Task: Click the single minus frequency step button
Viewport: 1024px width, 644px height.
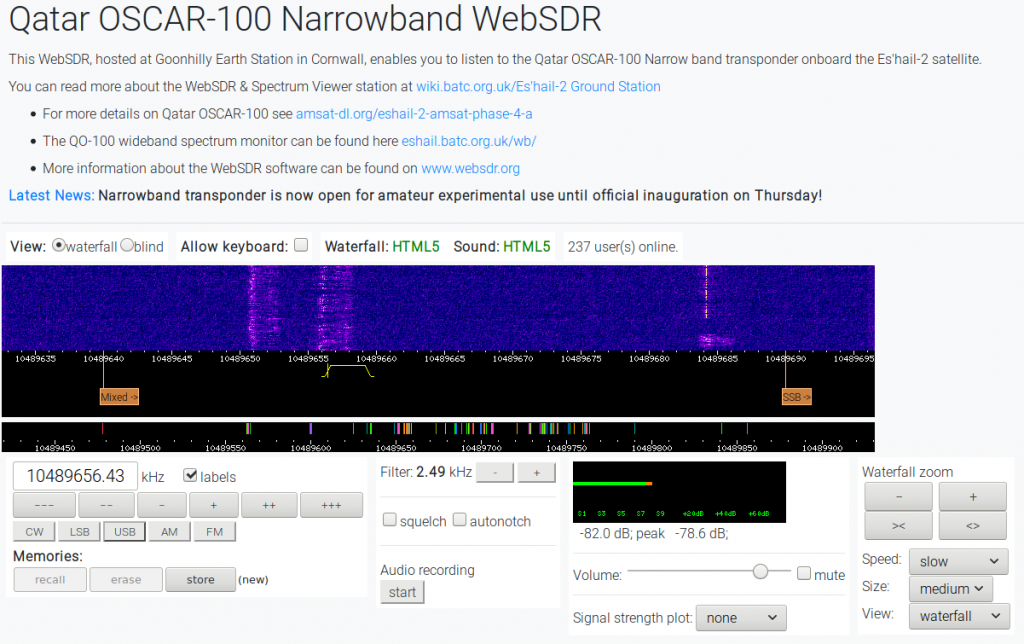Action: (x=162, y=505)
